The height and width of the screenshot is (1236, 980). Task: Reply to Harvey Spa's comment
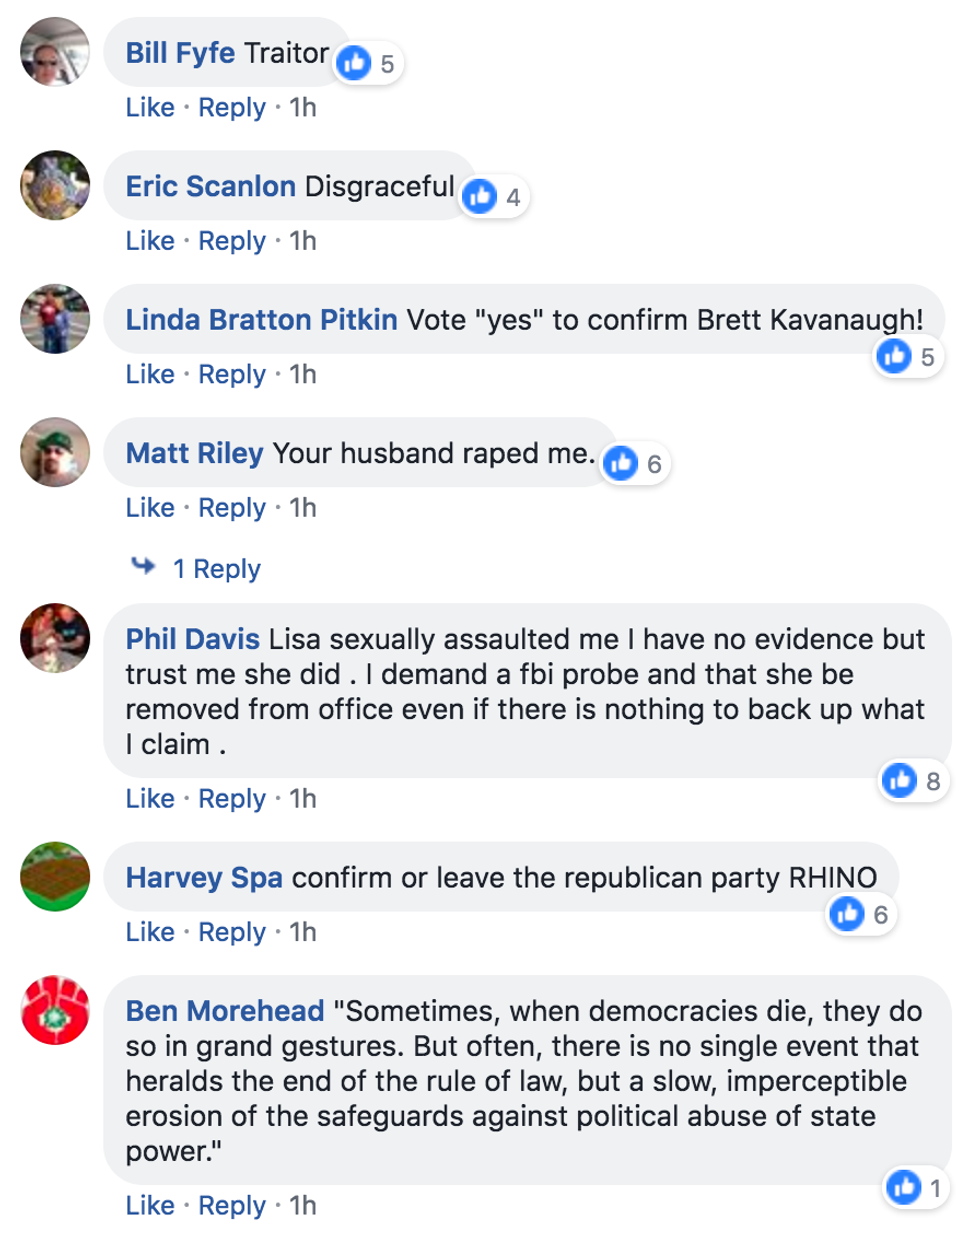tap(232, 932)
